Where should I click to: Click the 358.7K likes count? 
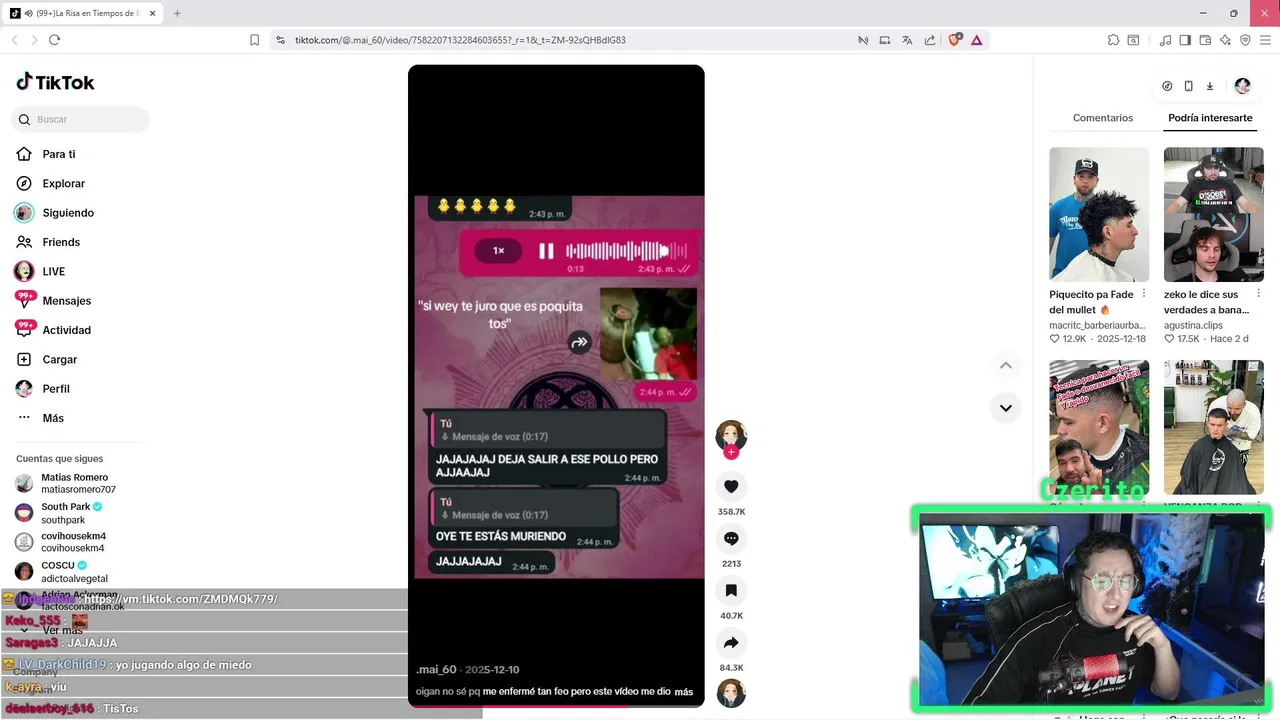(731, 512)
